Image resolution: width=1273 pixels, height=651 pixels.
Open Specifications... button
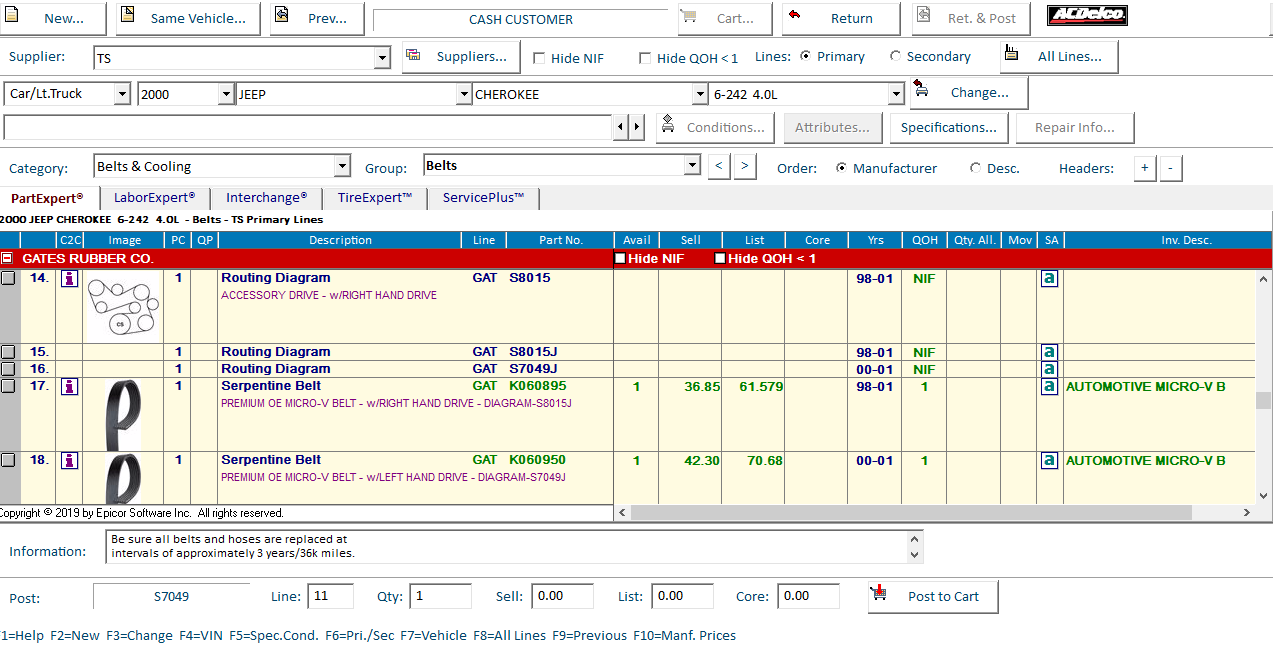[948, 128]
